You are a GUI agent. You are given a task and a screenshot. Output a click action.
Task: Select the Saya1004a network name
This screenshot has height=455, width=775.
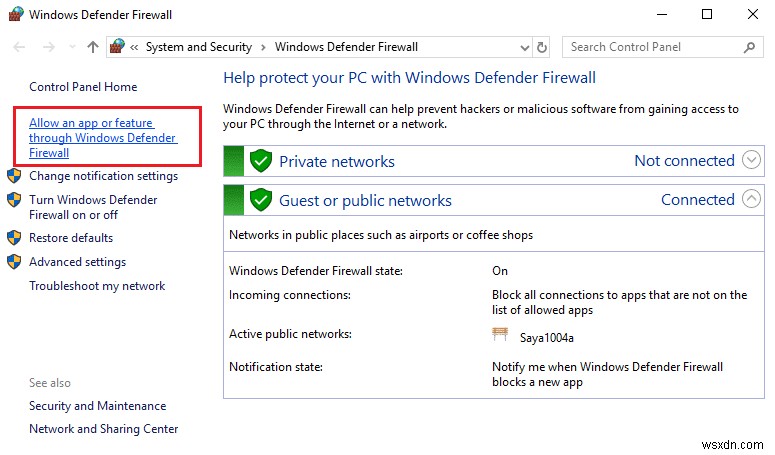[x=547, y=338]
